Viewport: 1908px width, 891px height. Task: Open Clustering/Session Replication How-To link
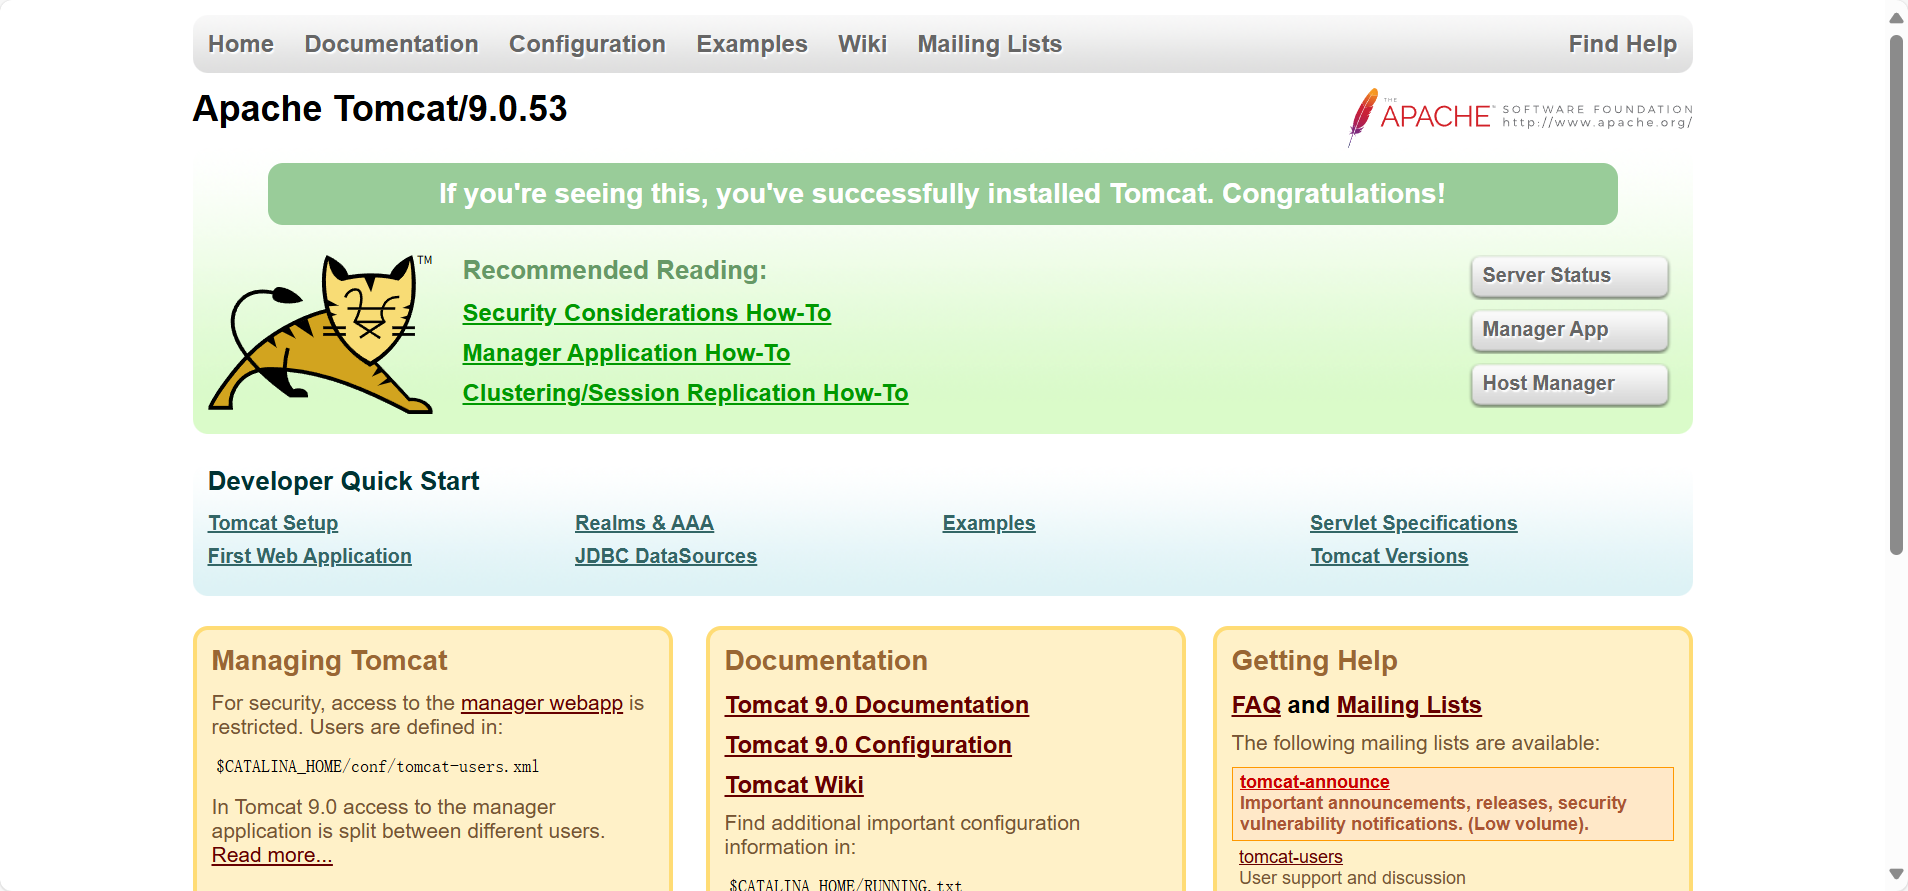coord(685,393)
